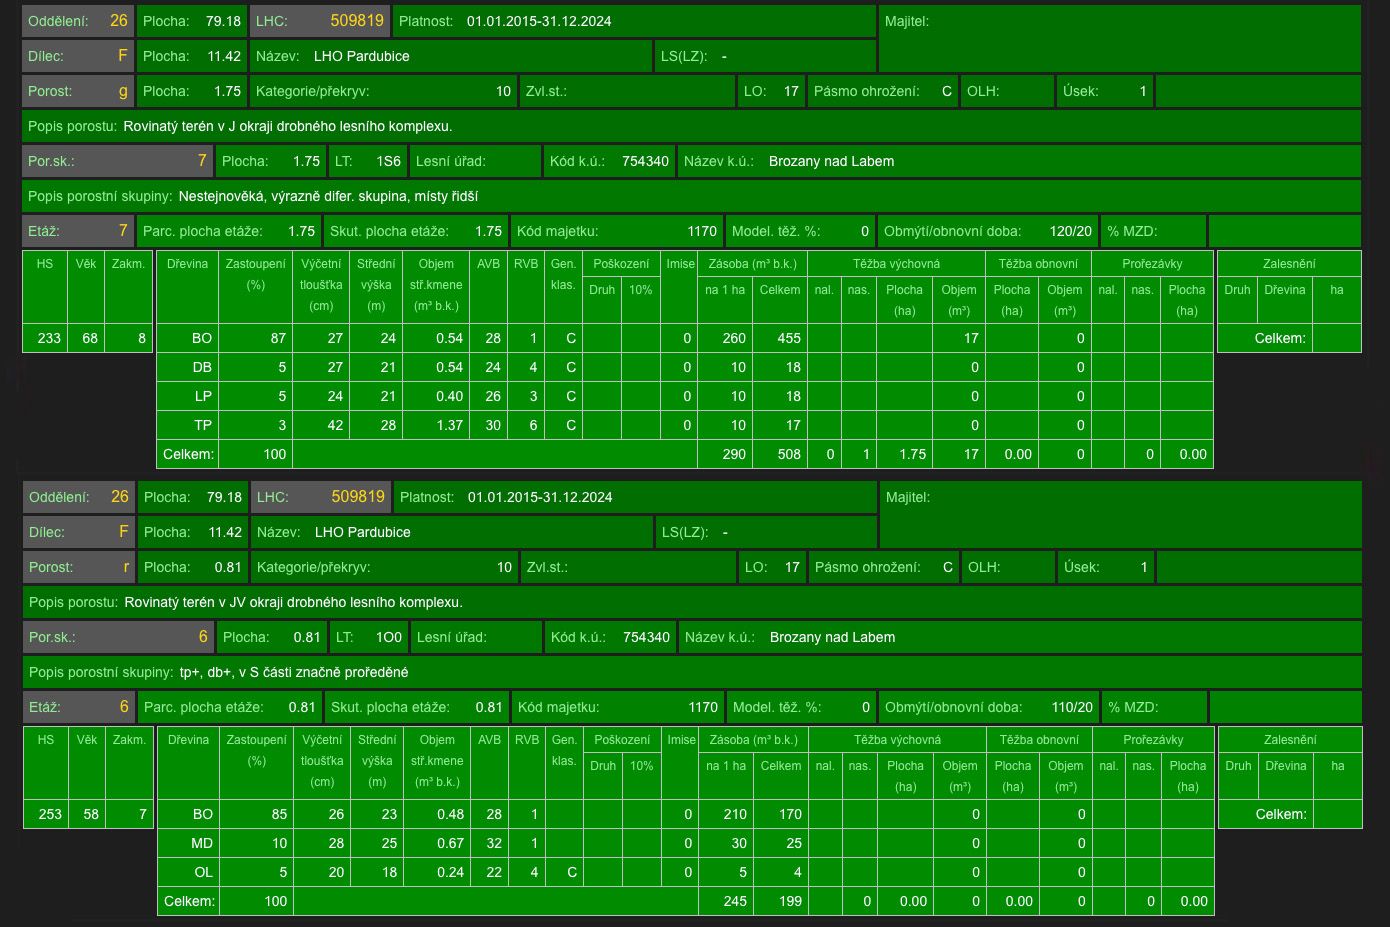The image size is (1390, 927).
Task: Select the 'LHO Pardubice' name in the first record
Action: [x=362, y=56]
